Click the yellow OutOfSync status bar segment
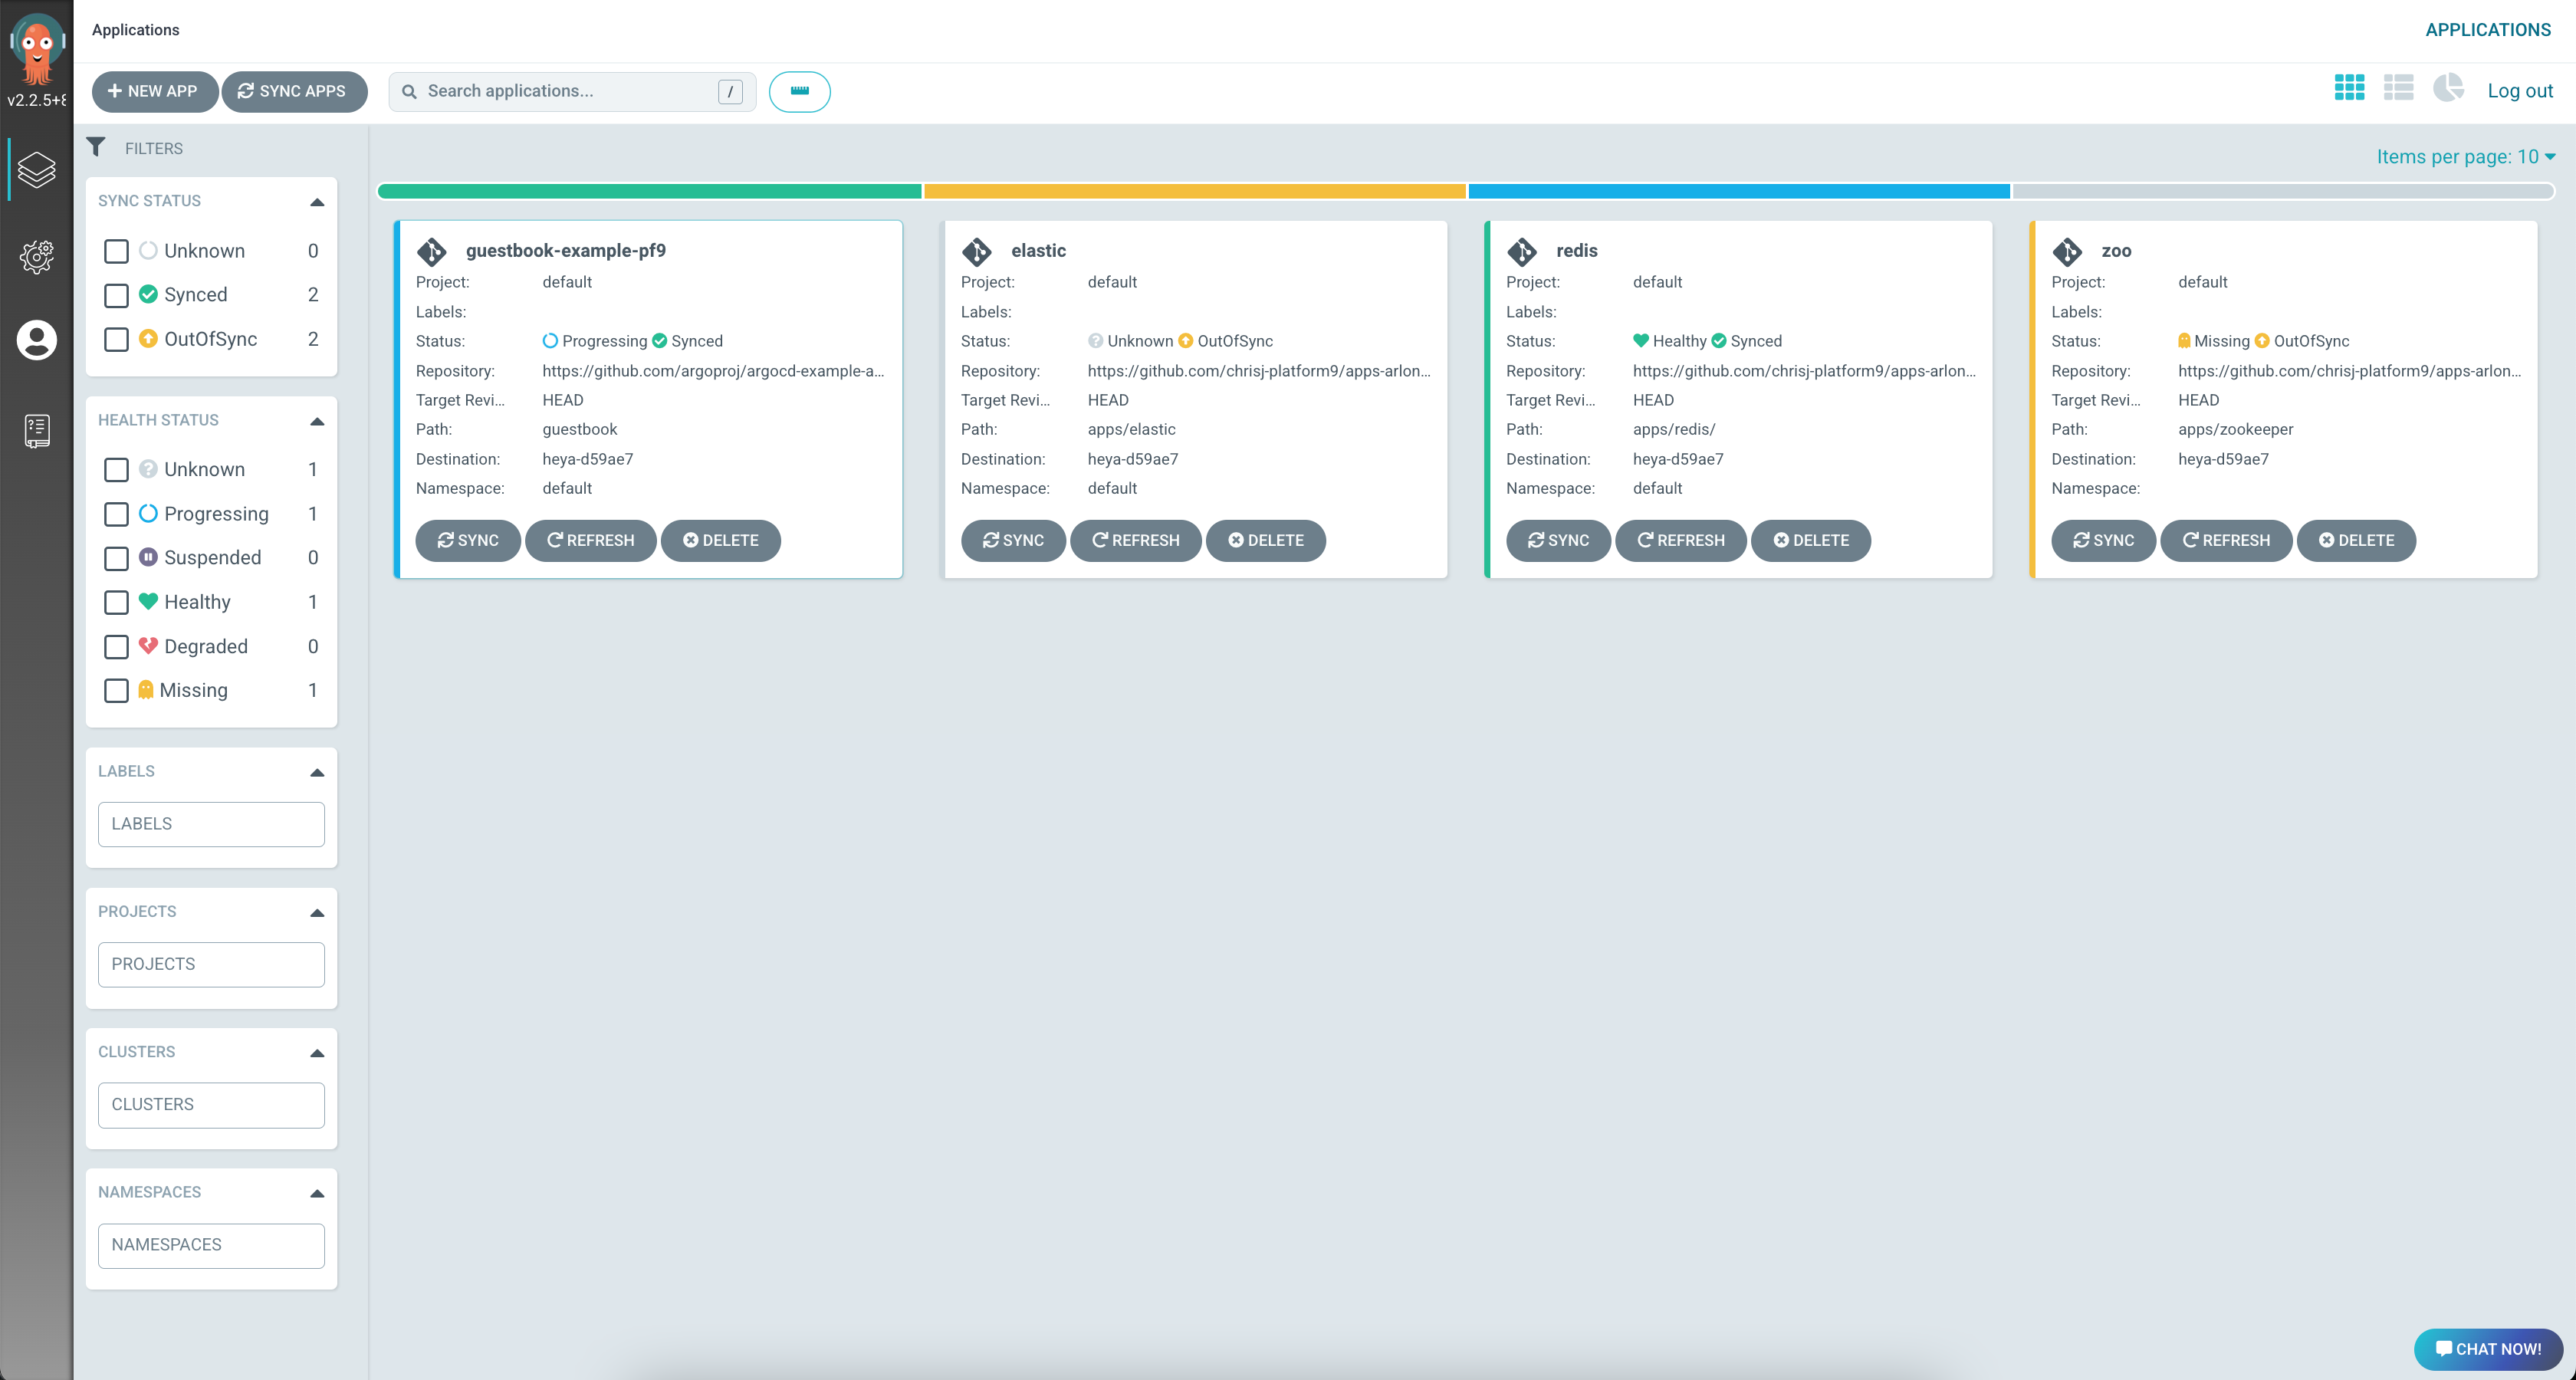This screenshot has width=2576, height=1380. coord(1194,191)
